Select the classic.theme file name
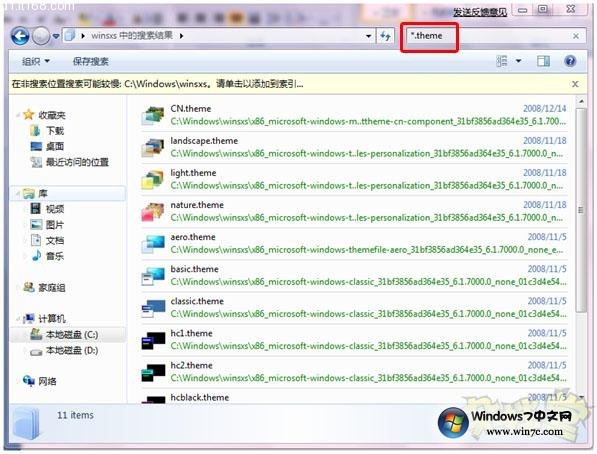 (197, 301)
